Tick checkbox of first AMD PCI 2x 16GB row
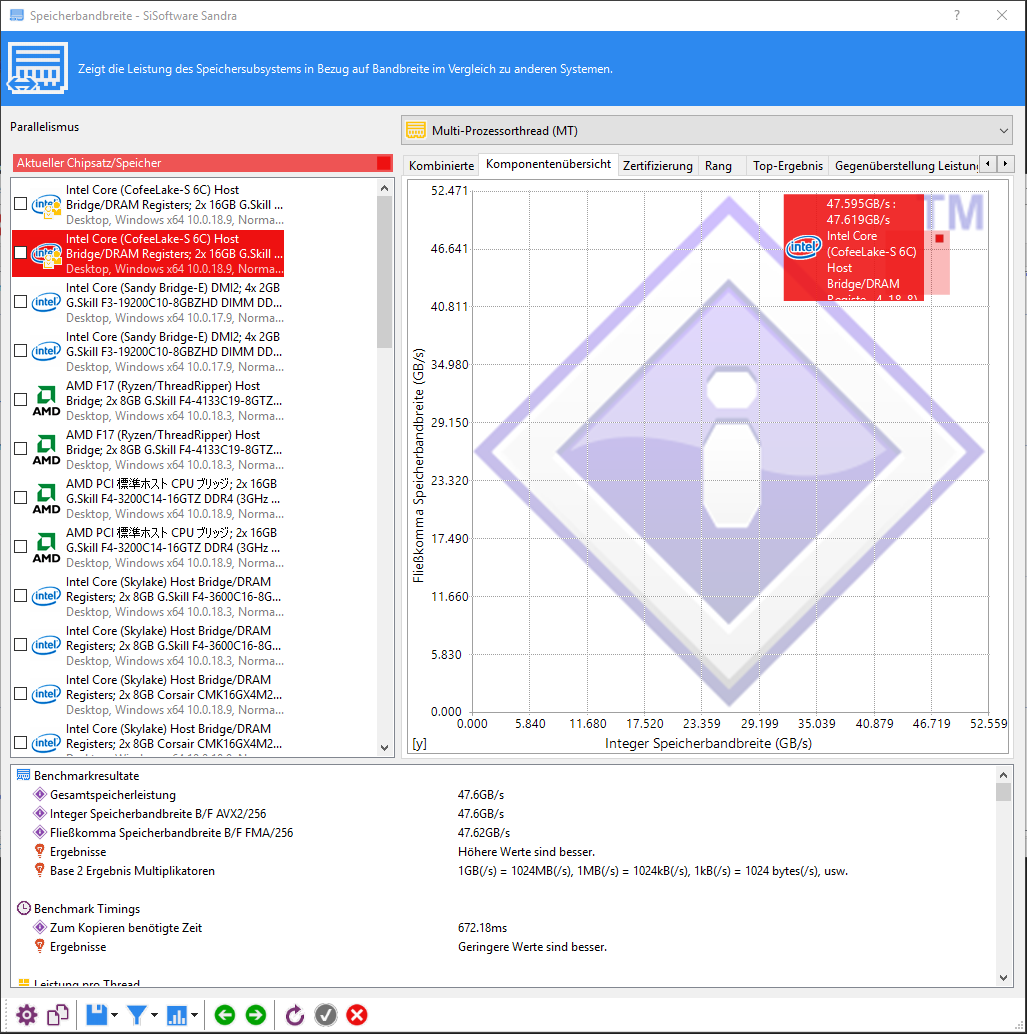The height and width of the screenshot is (1034, 1027). coord(20,497)
